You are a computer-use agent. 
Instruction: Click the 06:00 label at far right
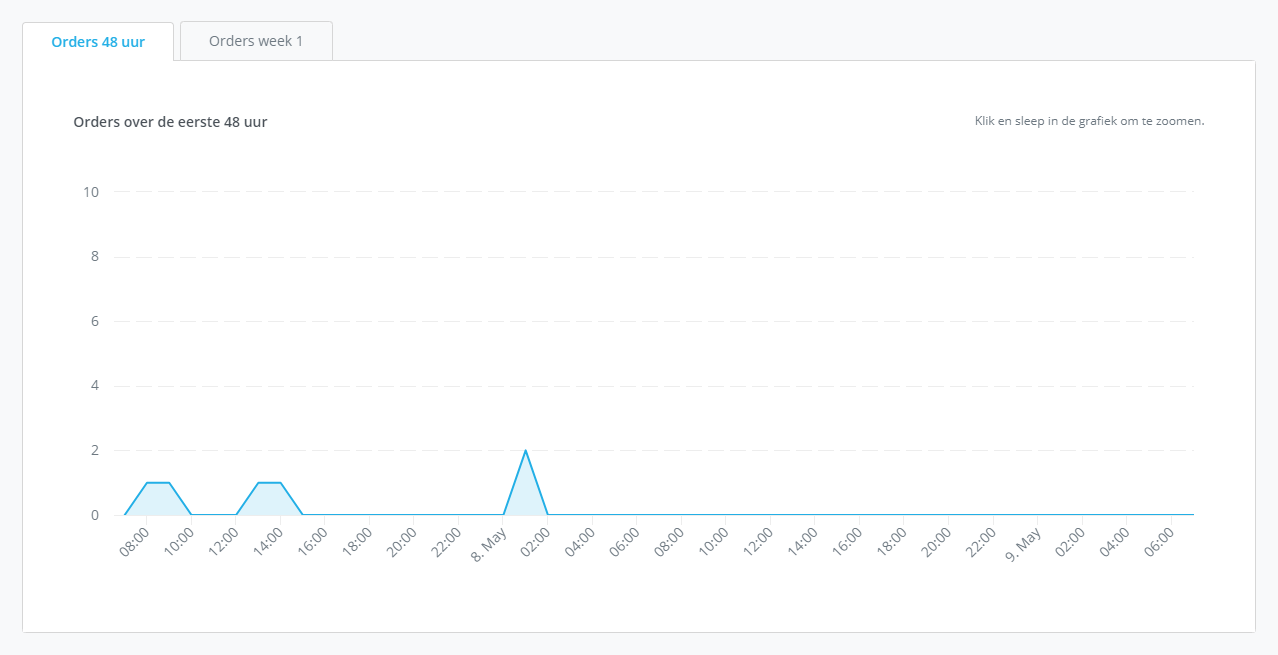[1160, 541]
